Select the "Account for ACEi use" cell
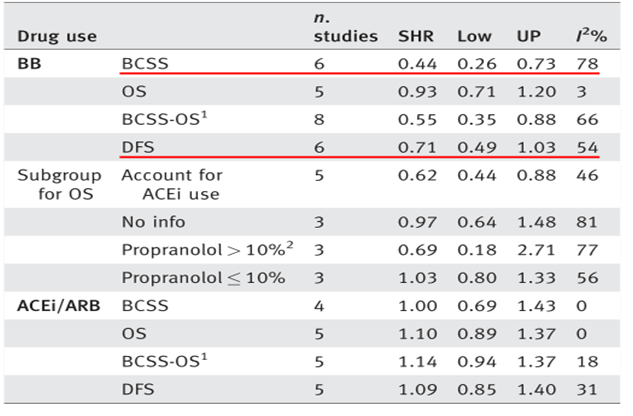633x416 pixels. click(170, 183)
